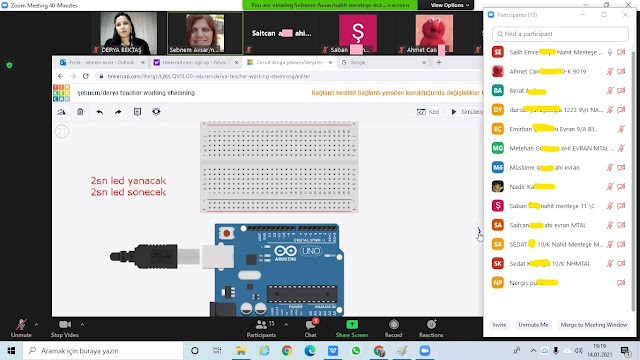This screenshot has height=360, width=640.
Task: Click the camera-off icon for Sedat 10/K NHMTAL
Action: pos(621,263)
